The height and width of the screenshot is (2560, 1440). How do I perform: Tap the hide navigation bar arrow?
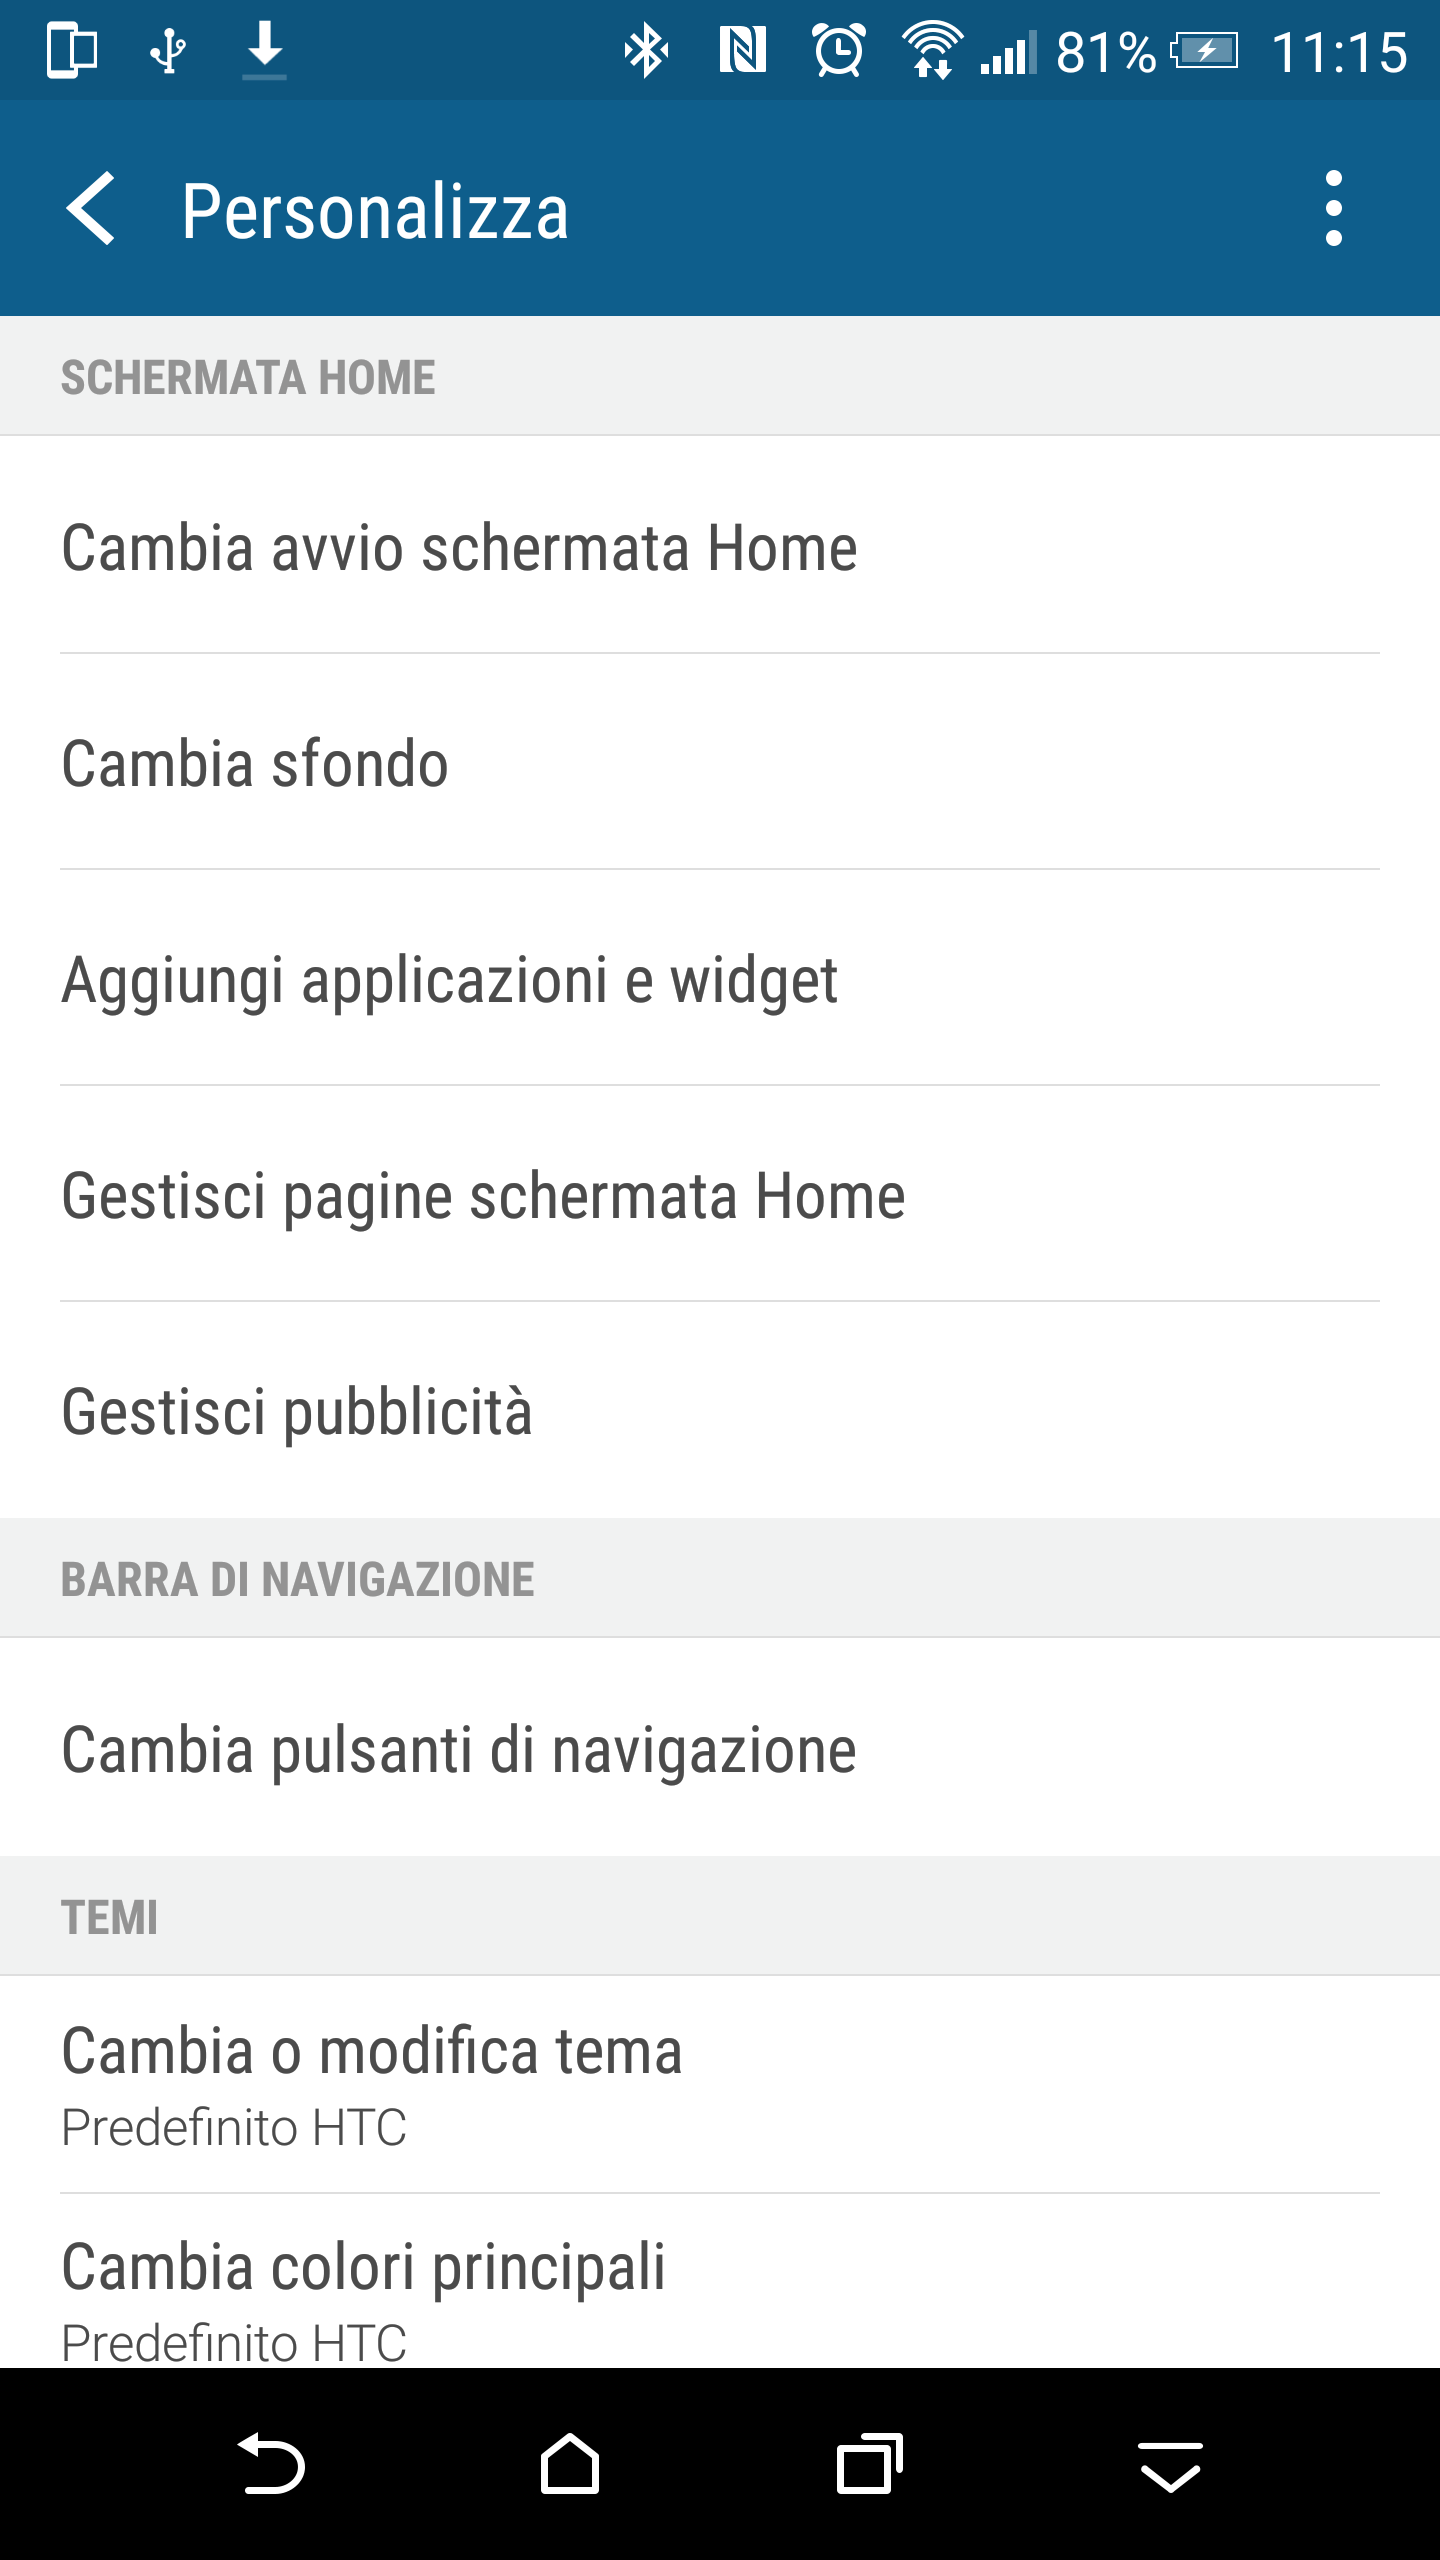1170,2464
